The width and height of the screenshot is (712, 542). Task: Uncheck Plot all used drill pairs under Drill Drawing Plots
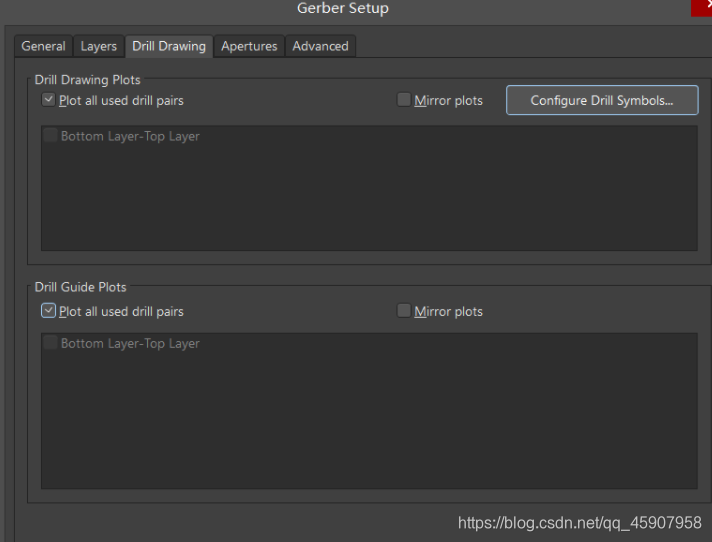pyautogui.click(x=48, y=99)
